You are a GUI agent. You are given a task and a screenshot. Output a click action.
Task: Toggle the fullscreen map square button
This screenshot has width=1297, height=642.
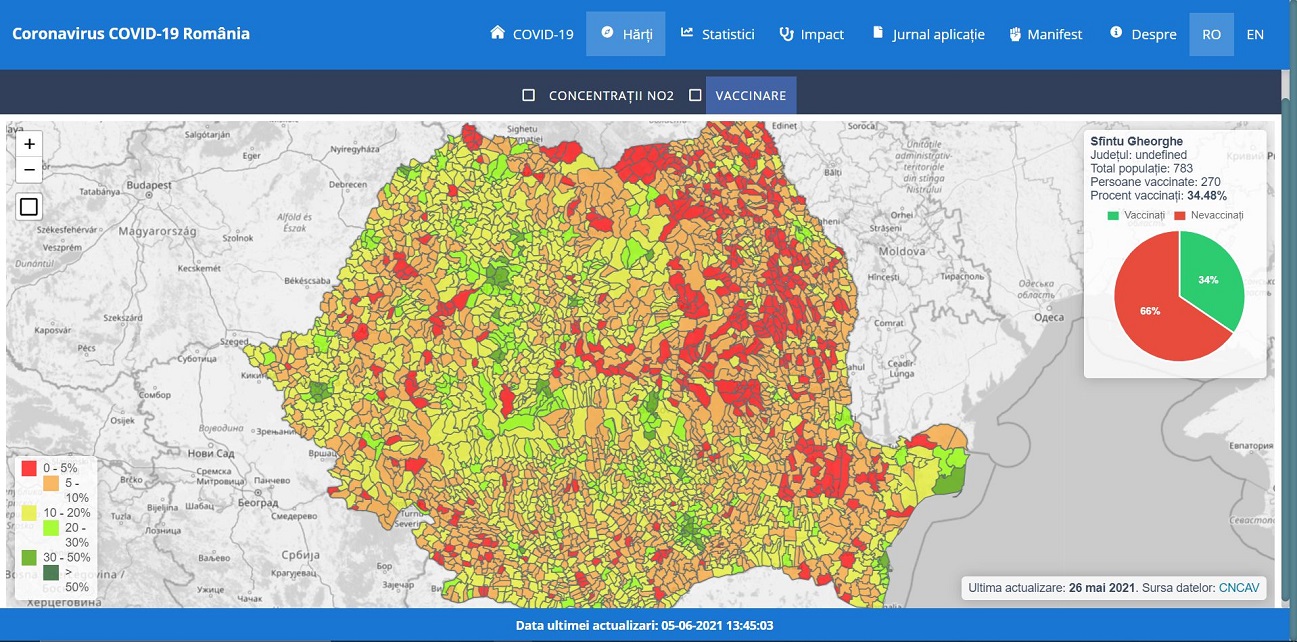coord(29,207)
